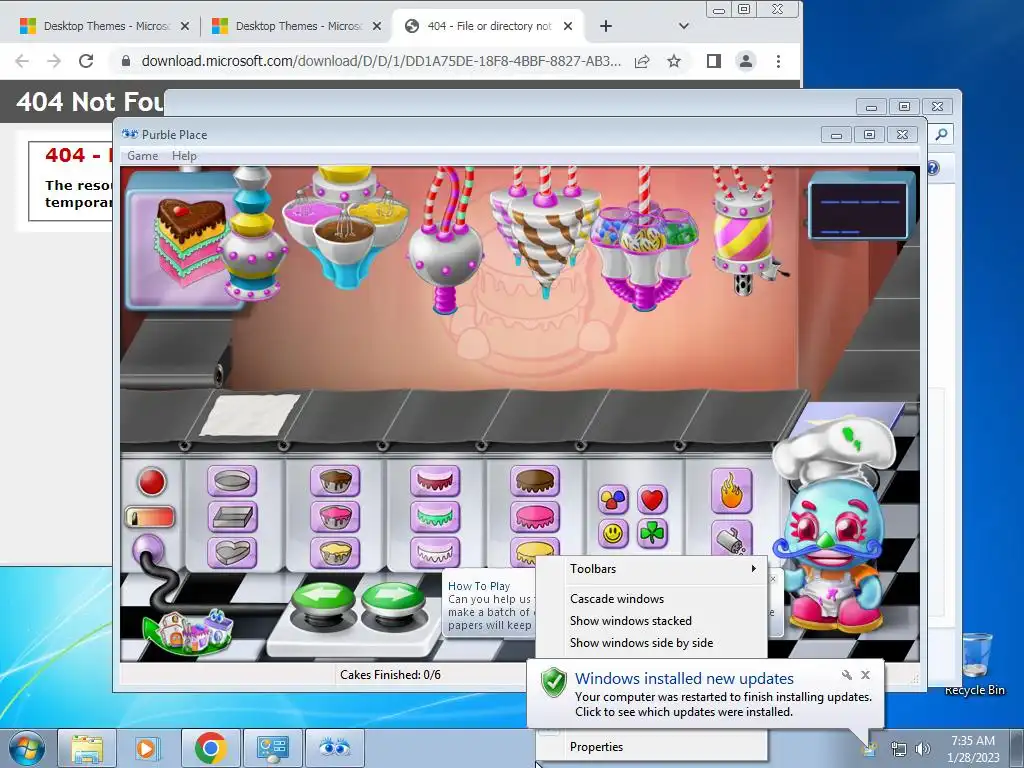Select the heart-shaped cake pan button
Screen dimensions: 1024x768
pos(232,552)
